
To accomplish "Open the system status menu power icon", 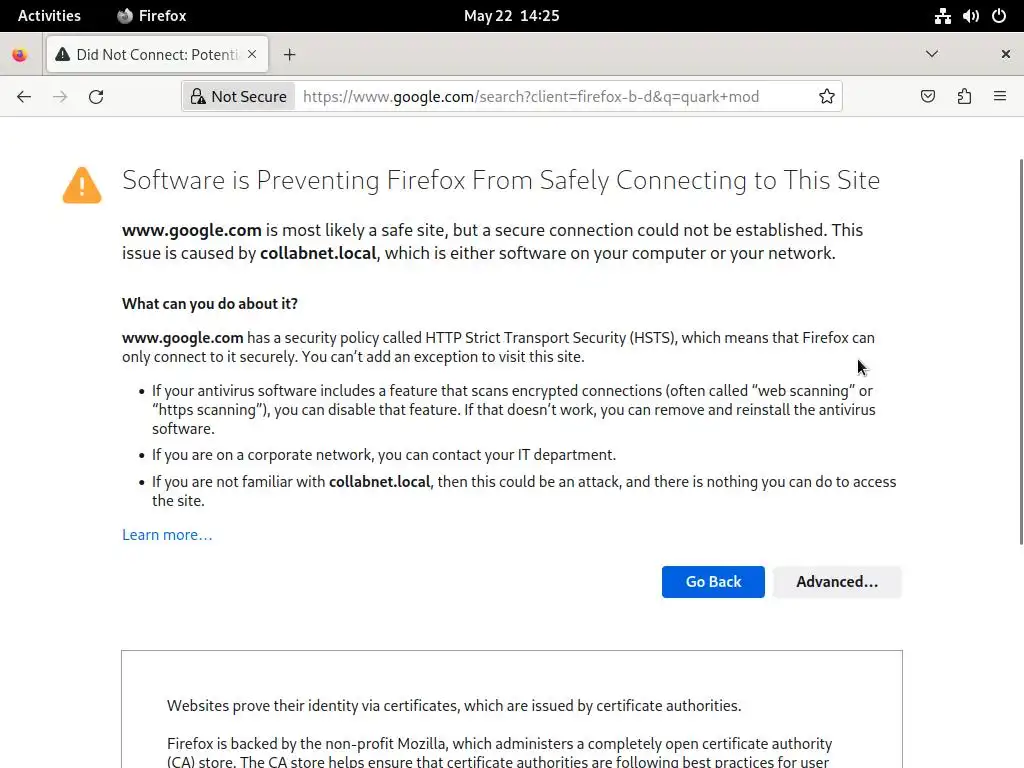I will coord(998,16).
